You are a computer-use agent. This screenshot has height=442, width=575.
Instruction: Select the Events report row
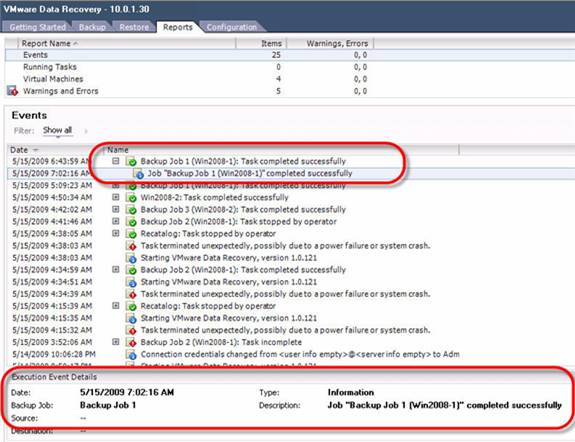pos(290,55)
